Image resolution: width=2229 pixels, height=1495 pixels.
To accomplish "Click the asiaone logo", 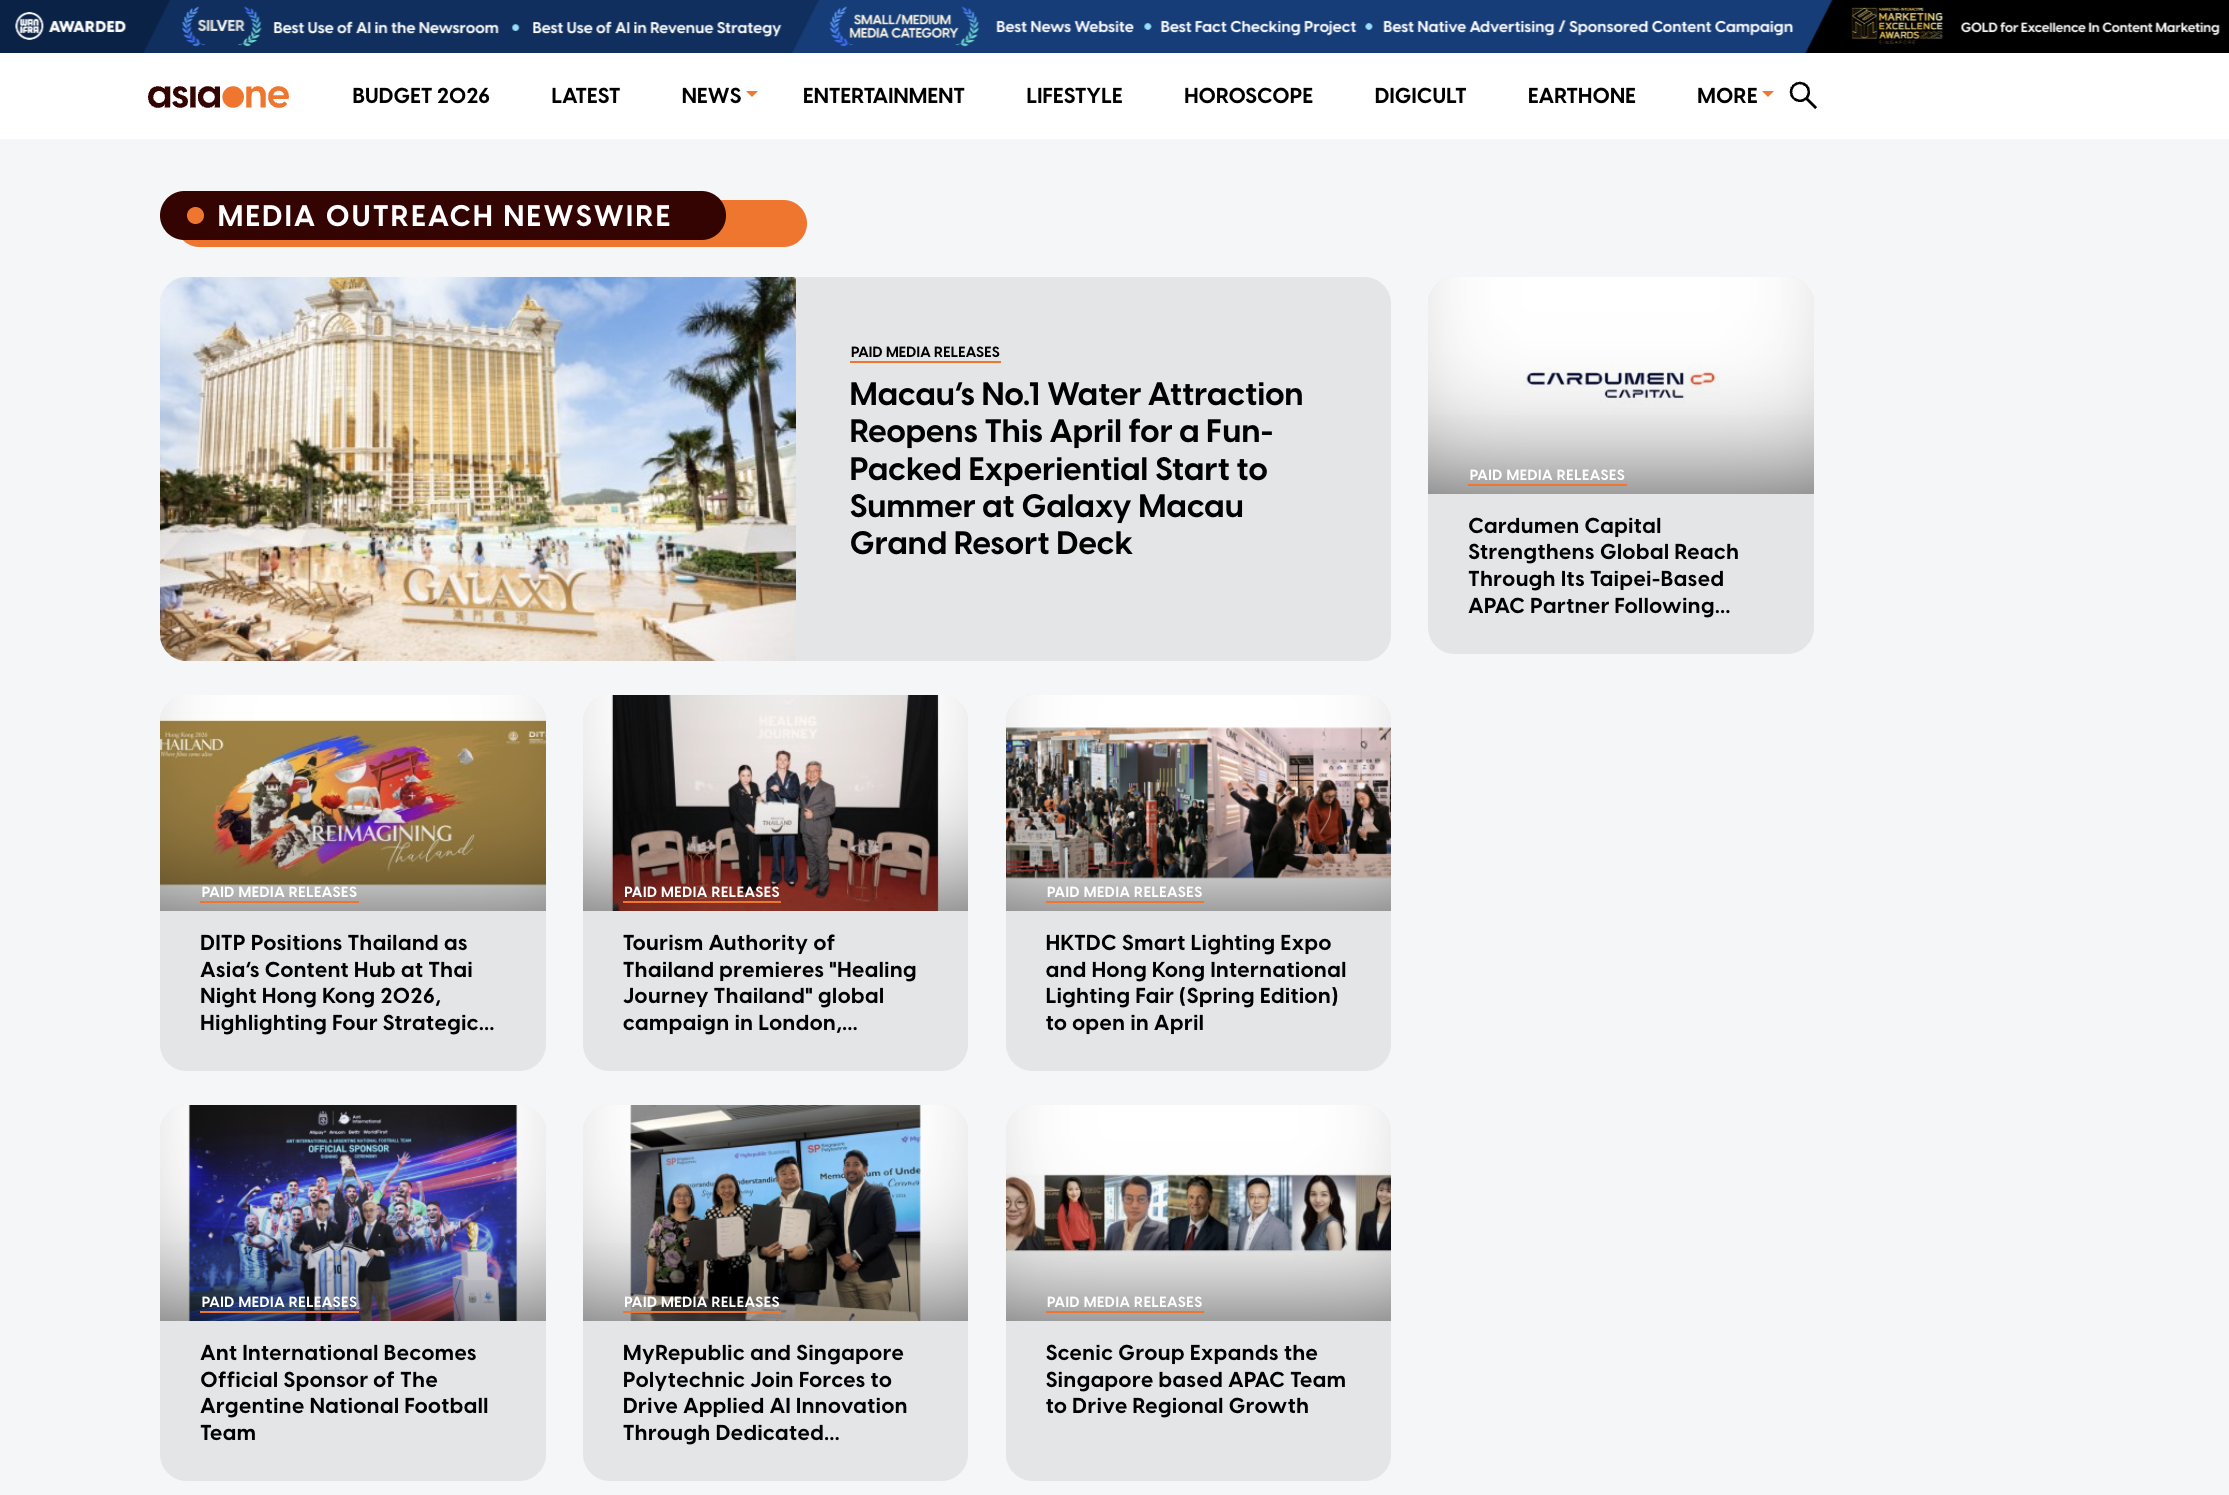I will pos(218,95).
